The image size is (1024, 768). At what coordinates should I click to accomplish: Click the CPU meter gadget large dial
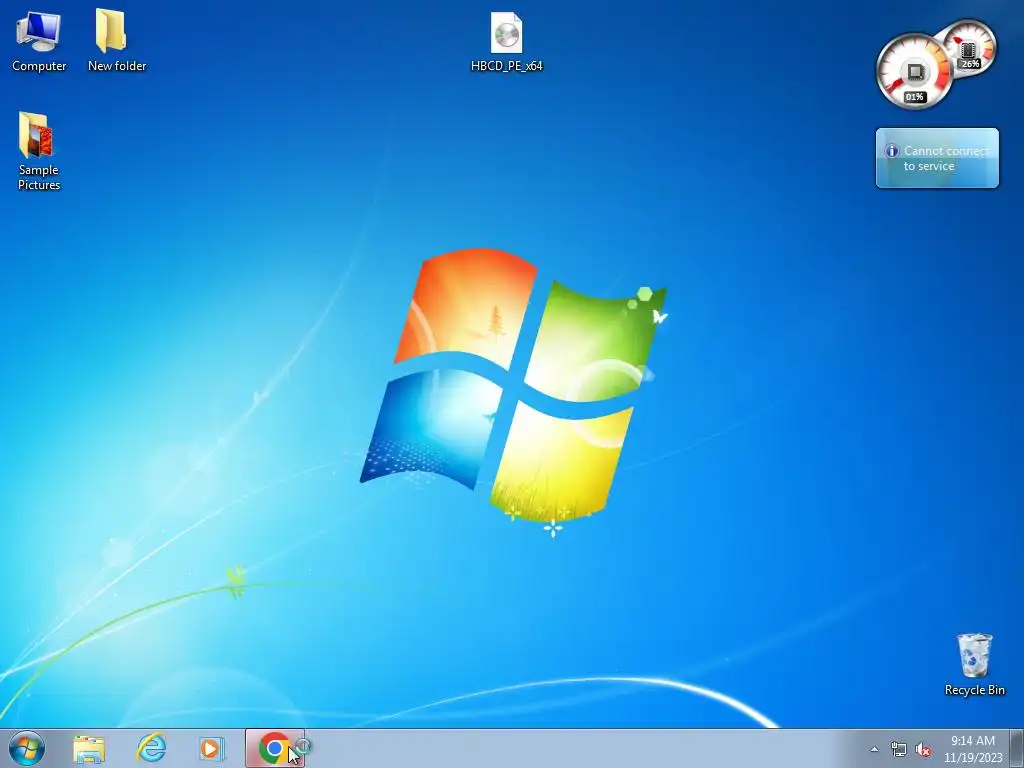[914, 71]
